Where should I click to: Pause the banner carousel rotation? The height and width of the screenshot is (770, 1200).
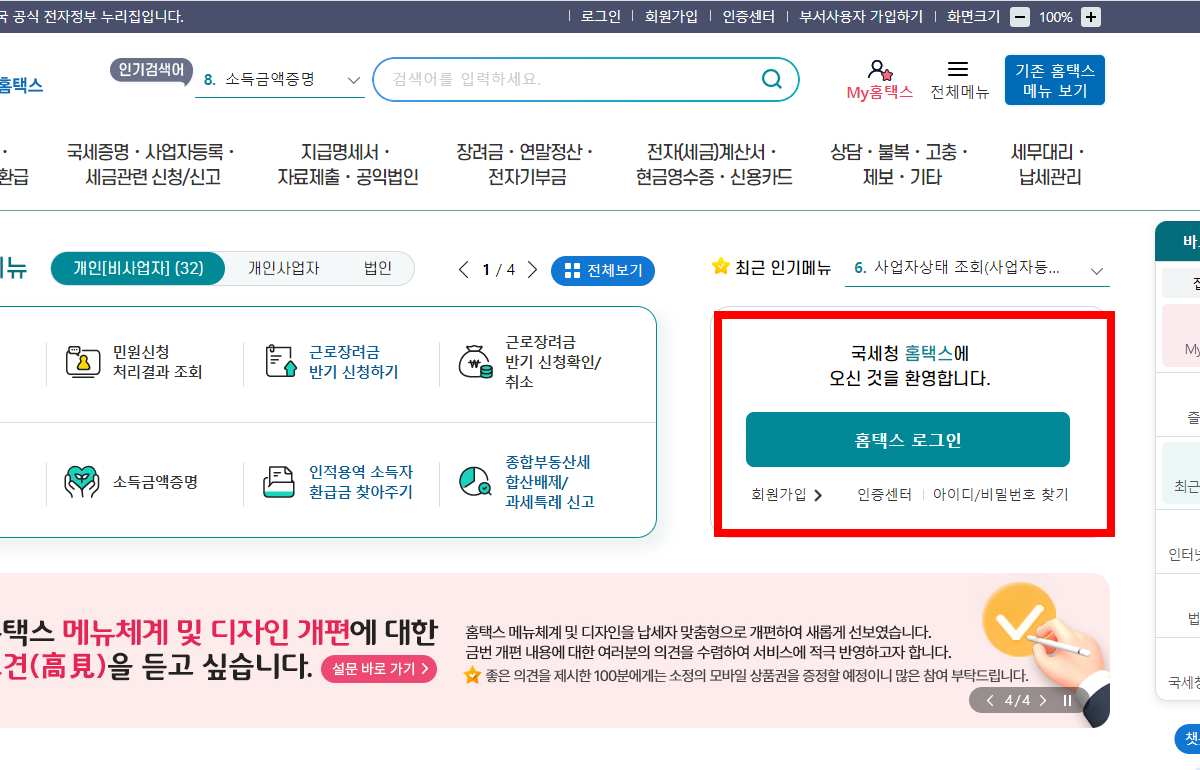point(1066,700)
